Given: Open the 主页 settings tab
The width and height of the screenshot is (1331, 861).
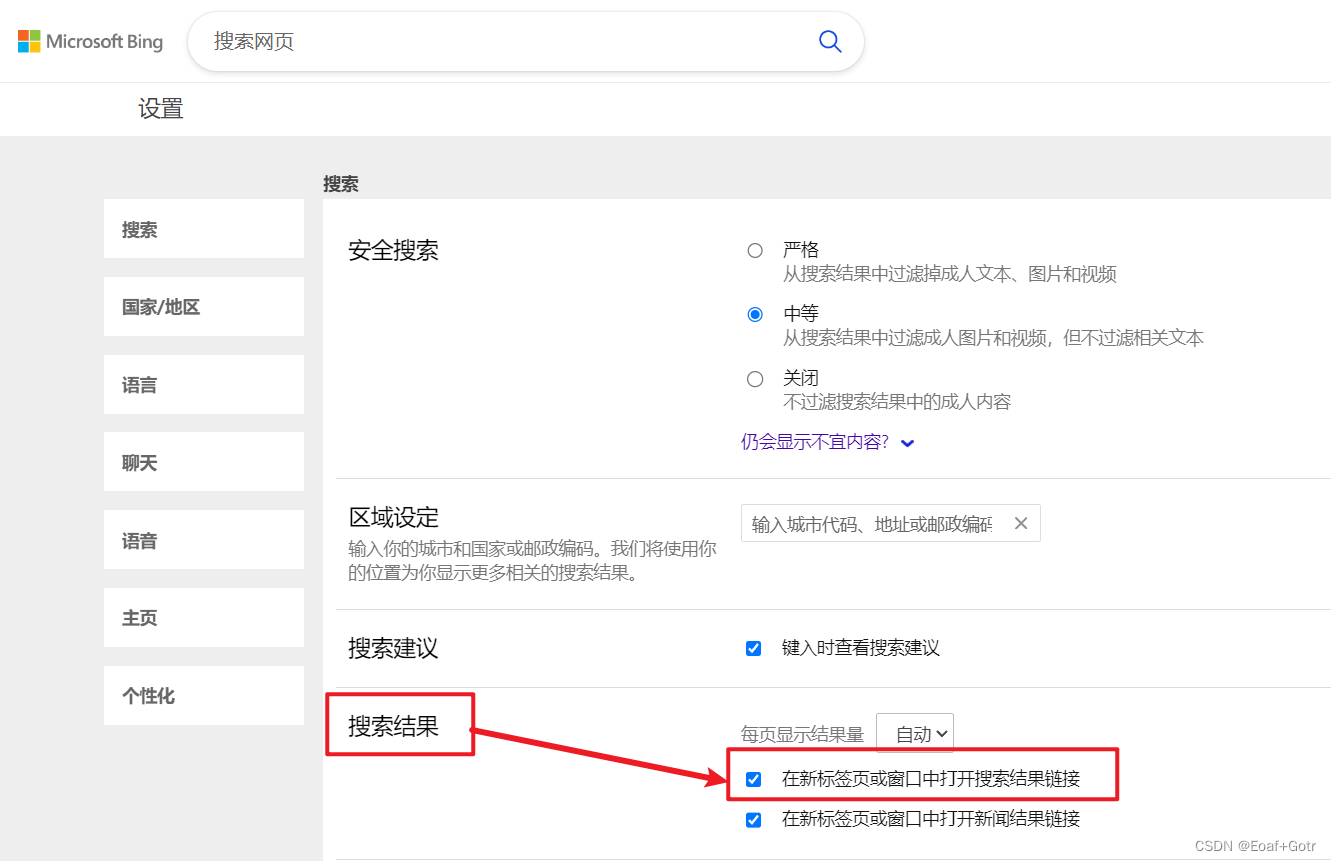Looking at the screenshot, I should click(204, 618).
